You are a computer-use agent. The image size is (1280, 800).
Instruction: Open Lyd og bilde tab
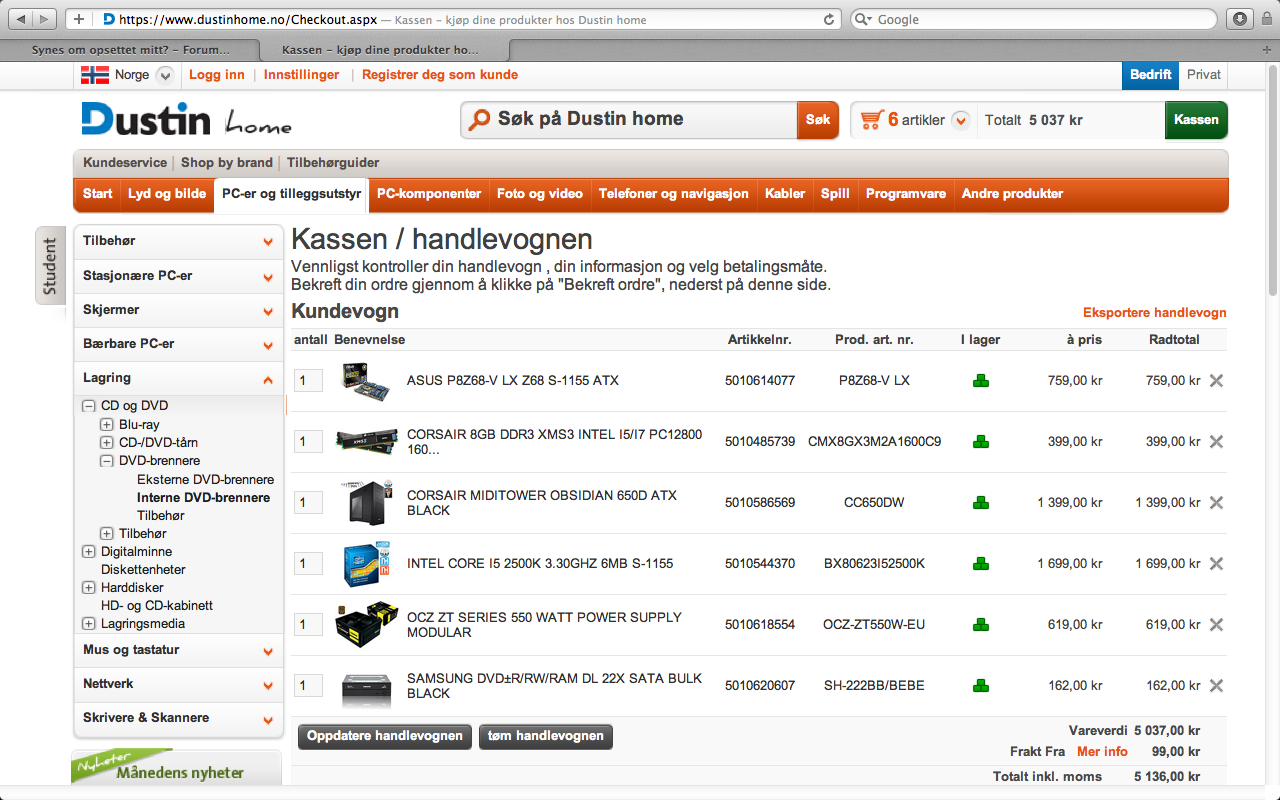pos(167,194)
